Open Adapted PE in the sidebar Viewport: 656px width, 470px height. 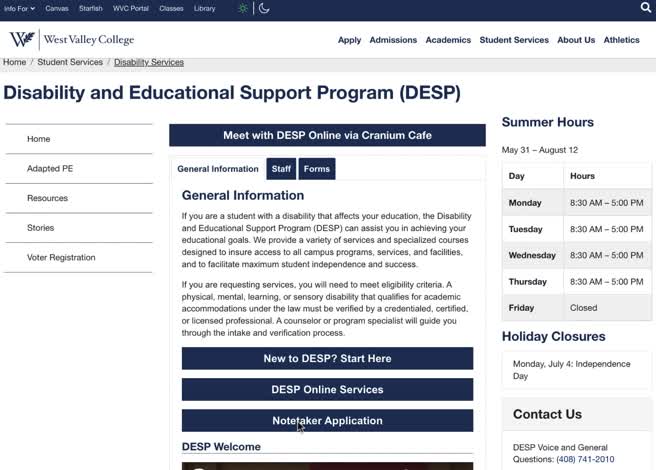coord(50,168)
